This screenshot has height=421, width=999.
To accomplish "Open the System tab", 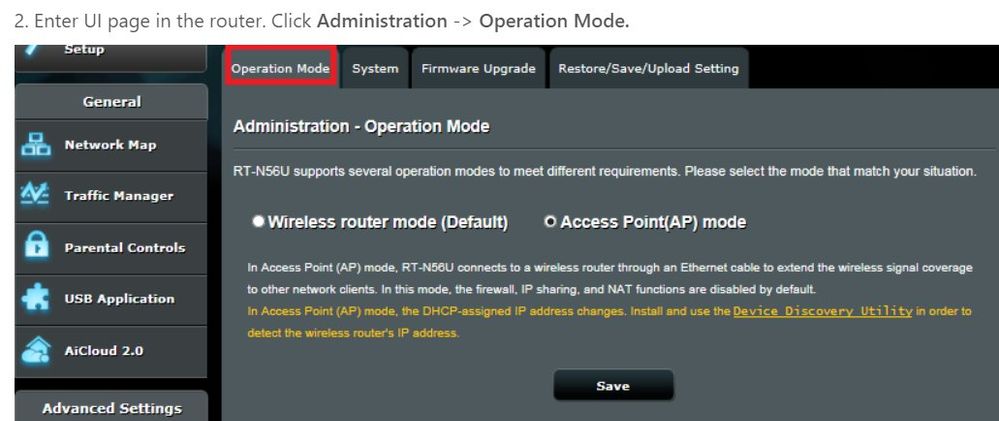I will coord(375,68).
